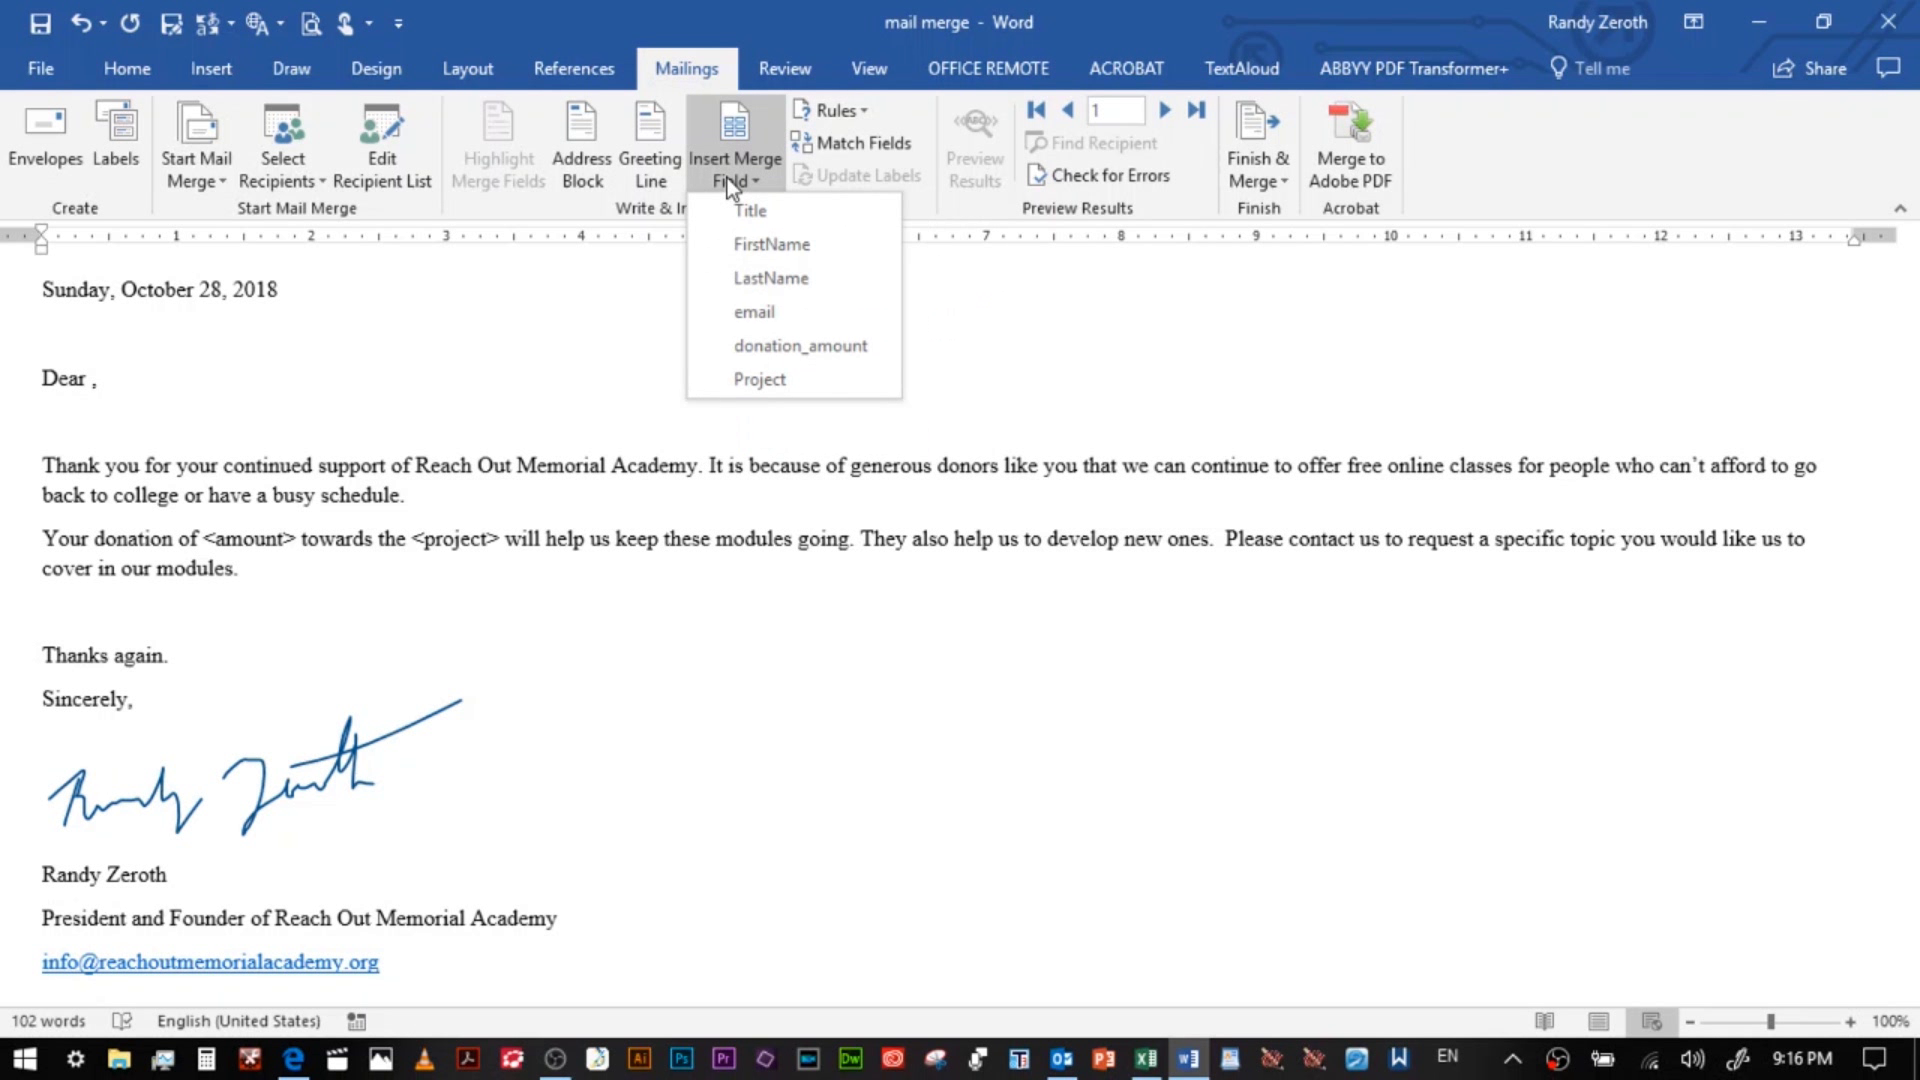Image resolution: width=1920 pixels, height=1080 pixels.
Task: Open the Start Mail Merge dropdown
Action: coord(196,145)
